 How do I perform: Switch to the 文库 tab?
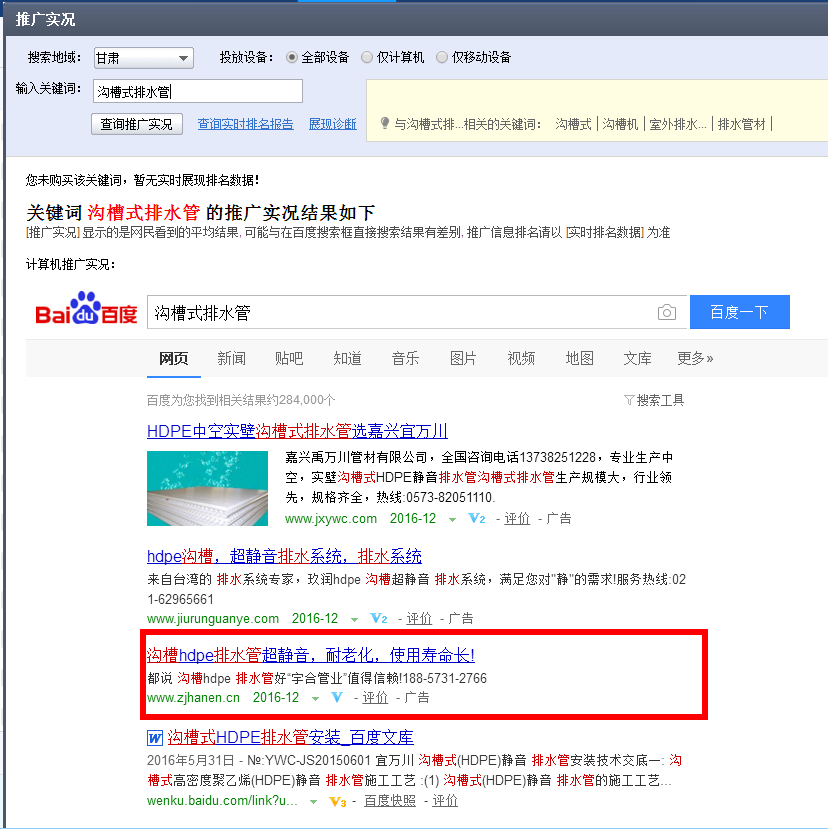pyautogui.click(x=637, y=358)
